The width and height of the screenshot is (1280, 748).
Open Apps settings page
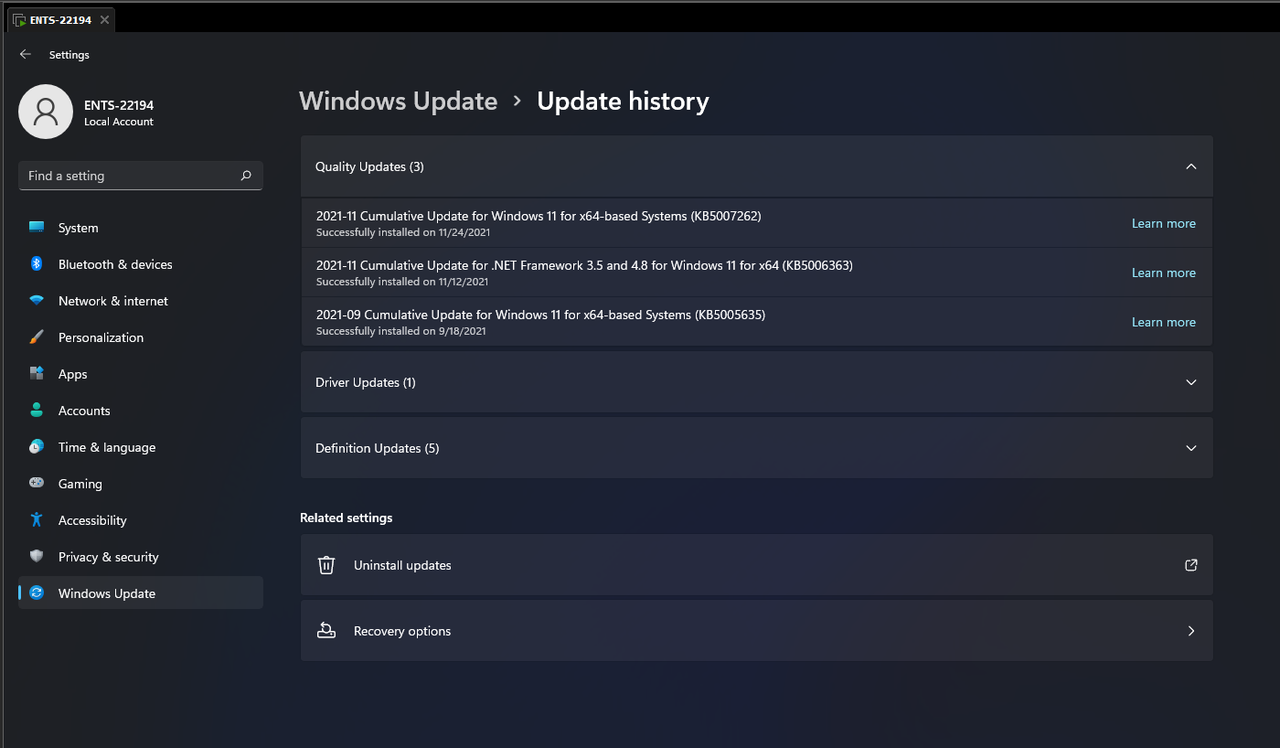pos(141,374)
